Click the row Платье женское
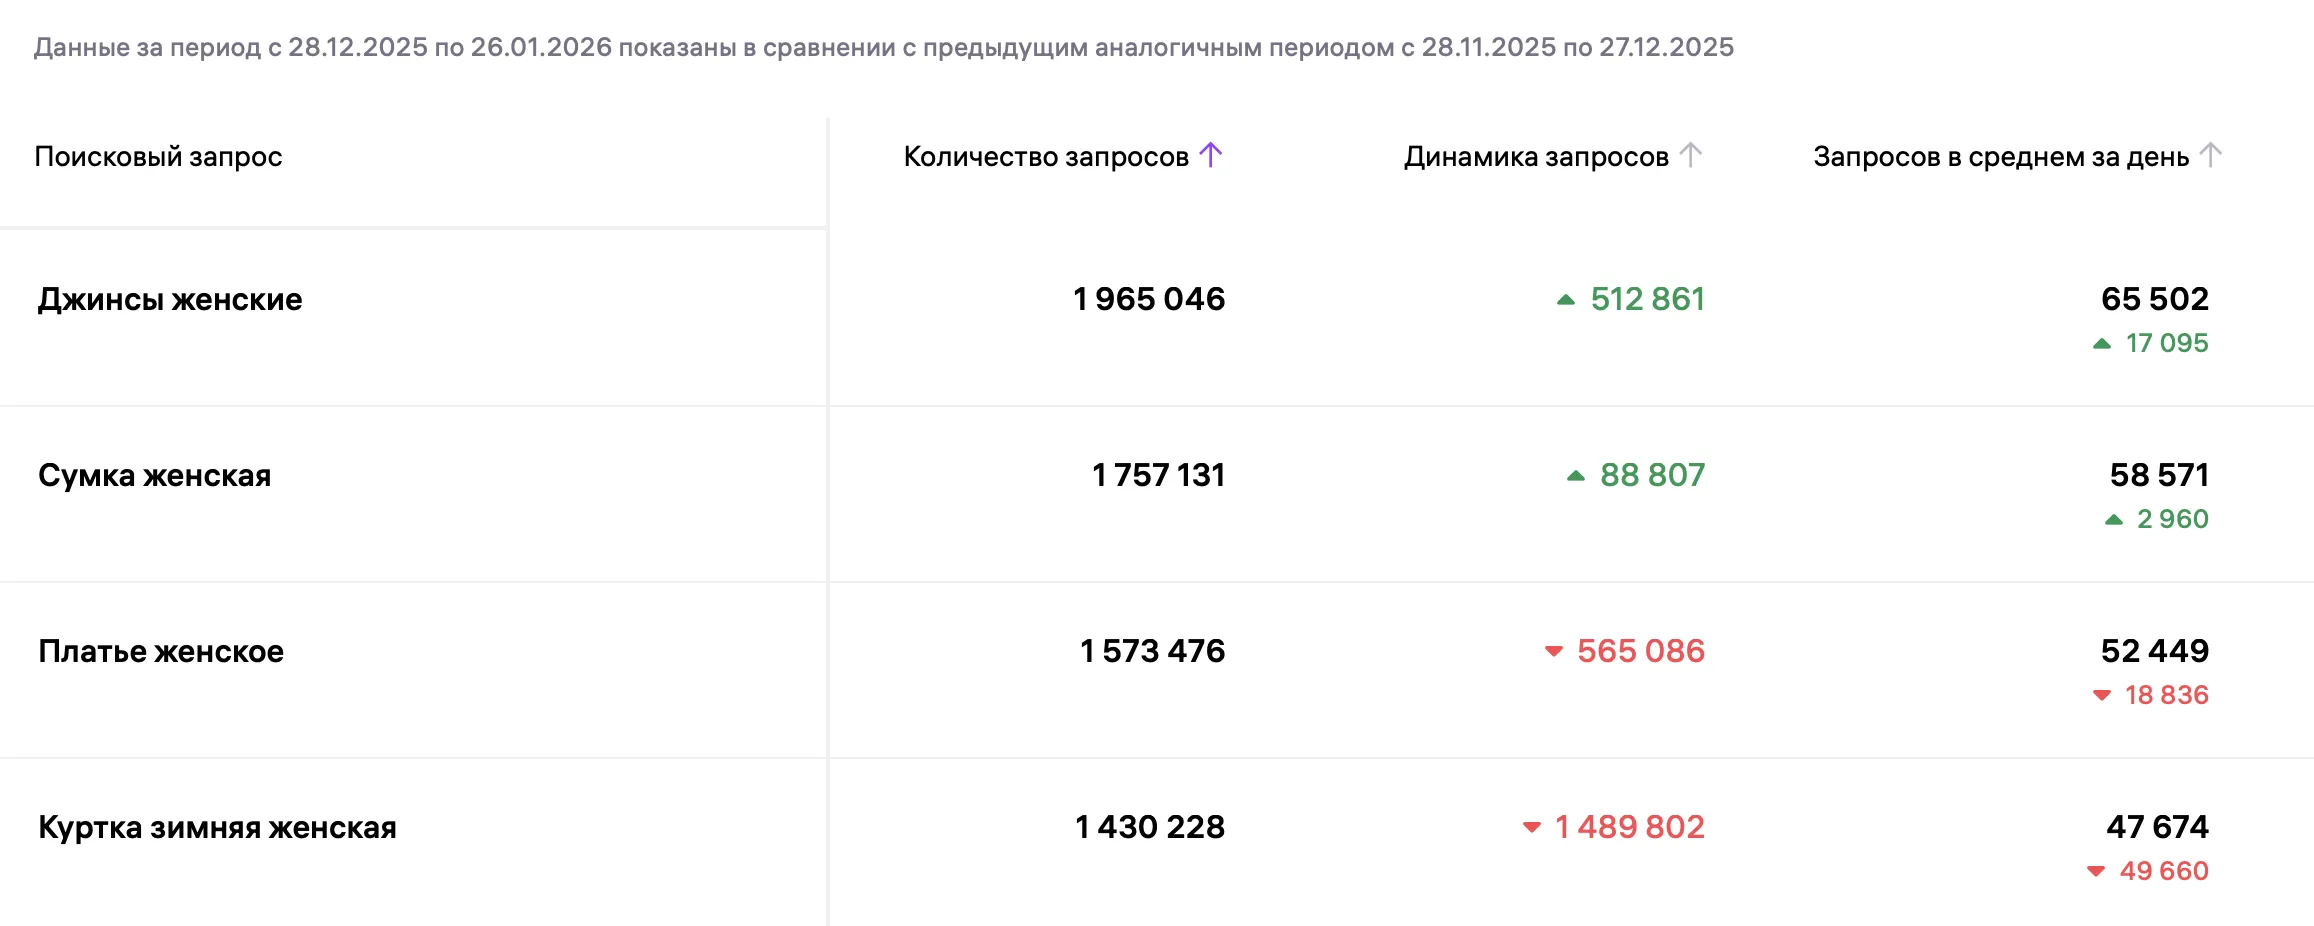Viewport: 2314px width, 926px height. point(161,651)
